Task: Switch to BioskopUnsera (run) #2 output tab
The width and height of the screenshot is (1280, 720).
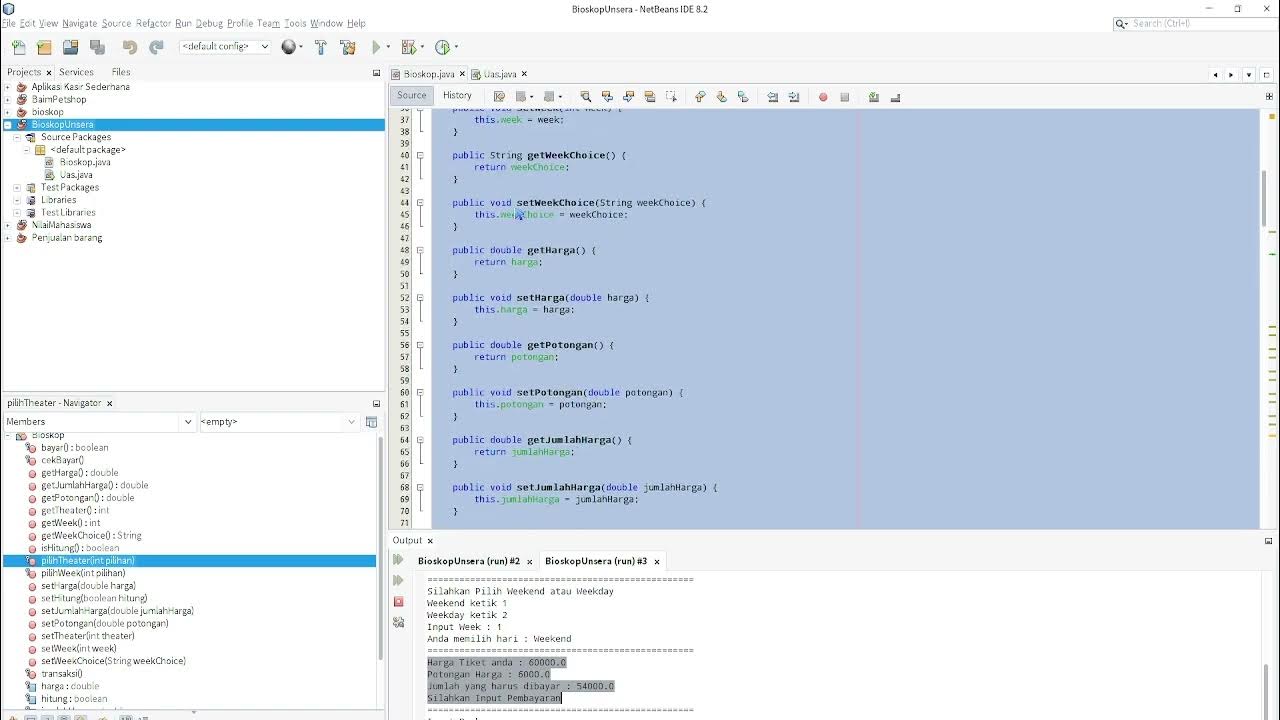Action: (x=469, y=561)
